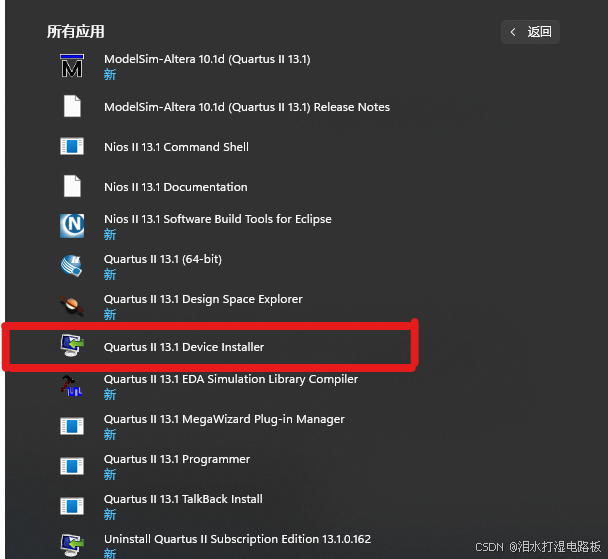Viewport: 608px width, 559px height.
Task: Open Quartus II 13.1 Programmer entry text
Action: 177,459
